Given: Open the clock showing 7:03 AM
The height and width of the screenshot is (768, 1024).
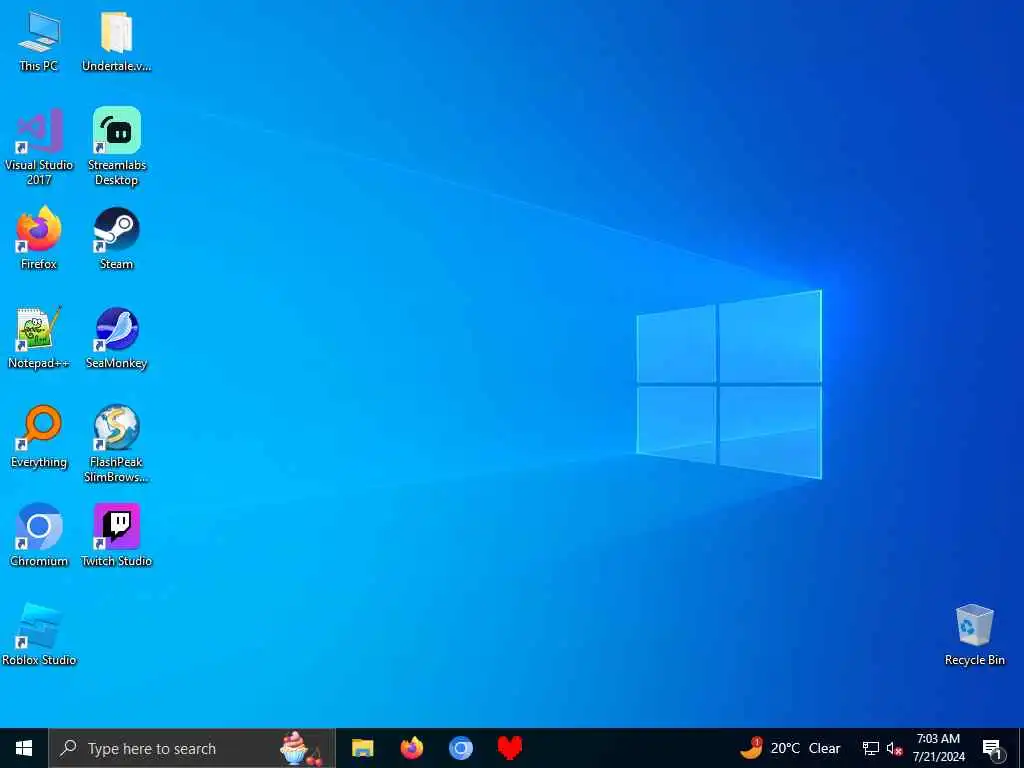Looking at the screenshot, I should [x=938, y=748].
